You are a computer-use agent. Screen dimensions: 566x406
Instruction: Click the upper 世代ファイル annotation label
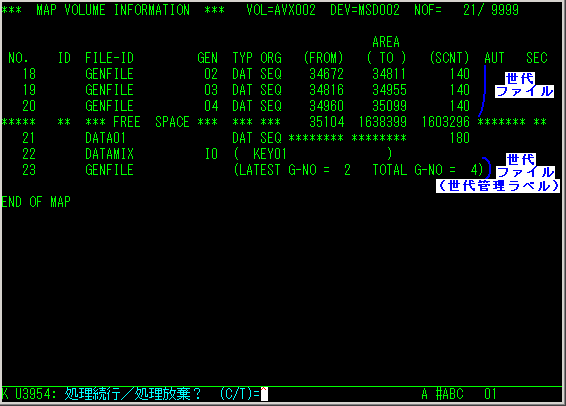[524, 84]
